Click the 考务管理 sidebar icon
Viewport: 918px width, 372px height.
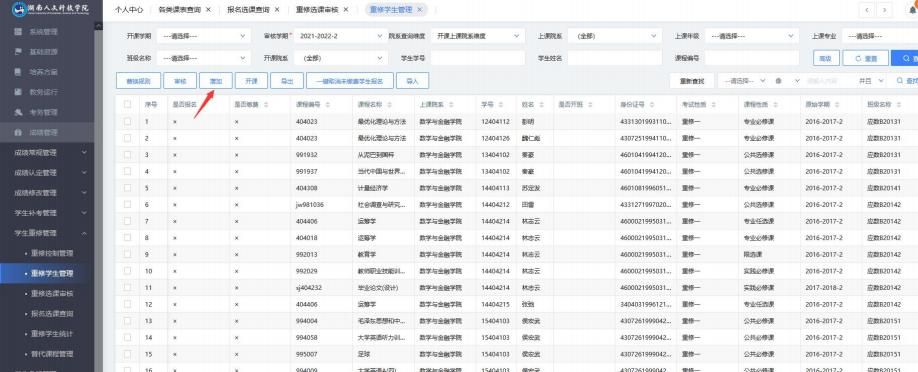18,112
